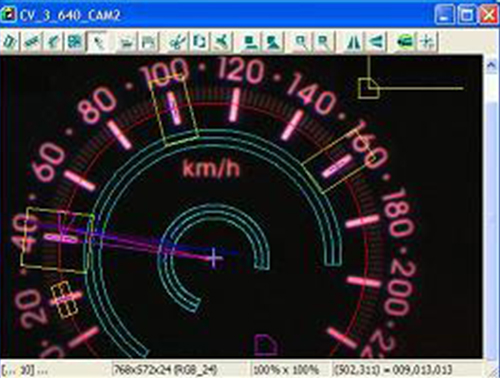The height and width of the screenshot is (378, 500).
Task: Click the first monitor display icon
Action: pyautogui.click(x=250, y=42)
